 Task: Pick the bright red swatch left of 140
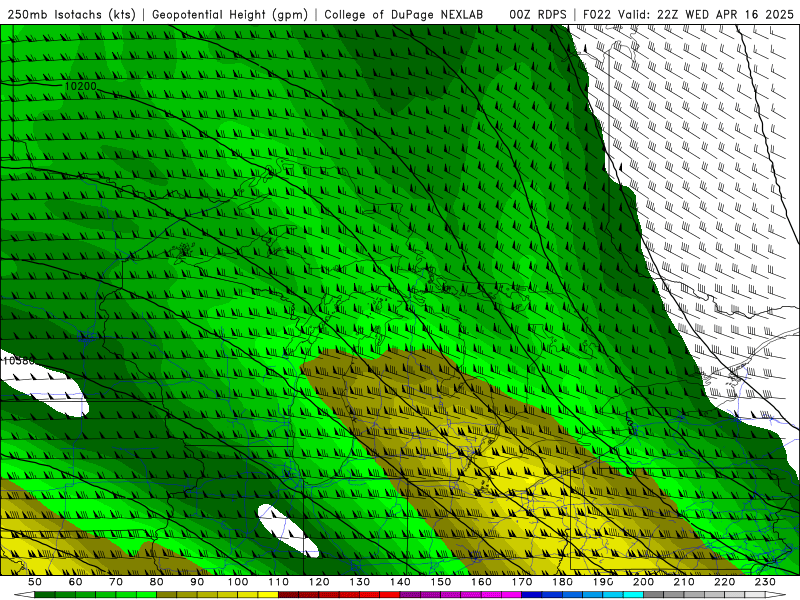coord(390,595)
